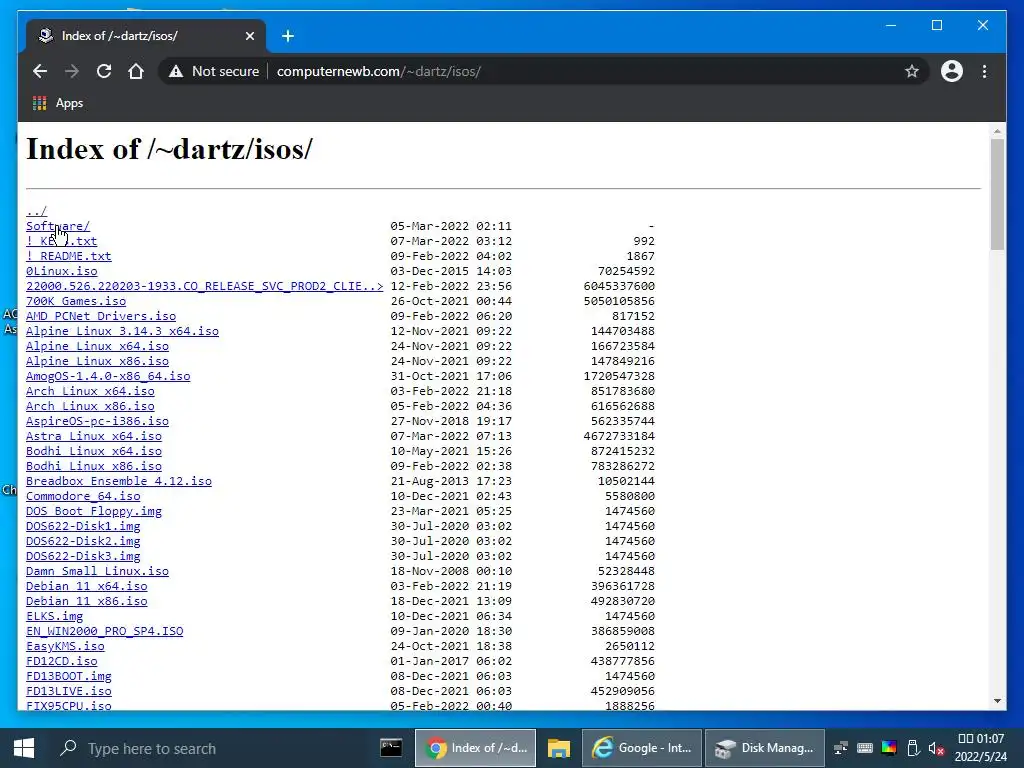Download Debian_11_x64.iso
The height and width of the screenshot is (768, 1024).
point(87,586)
